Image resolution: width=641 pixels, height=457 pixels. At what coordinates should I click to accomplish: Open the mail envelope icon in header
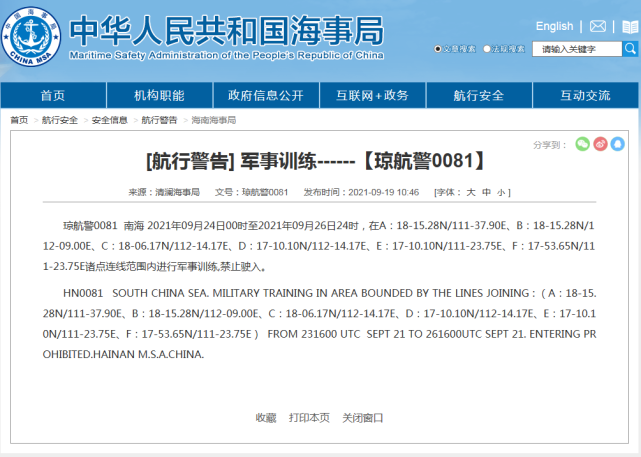coord(598,27)
